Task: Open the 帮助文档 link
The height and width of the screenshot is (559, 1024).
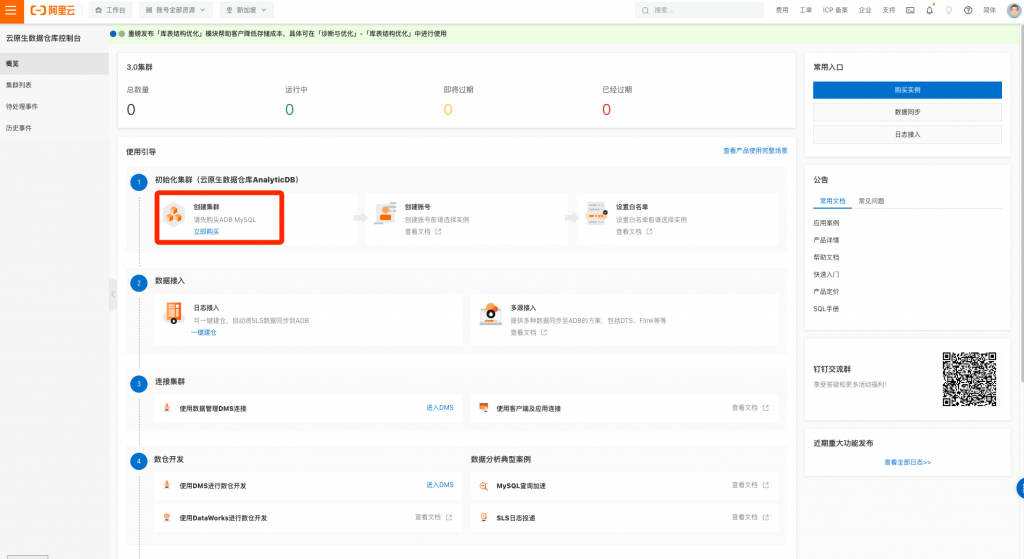Action: (826, 257)
